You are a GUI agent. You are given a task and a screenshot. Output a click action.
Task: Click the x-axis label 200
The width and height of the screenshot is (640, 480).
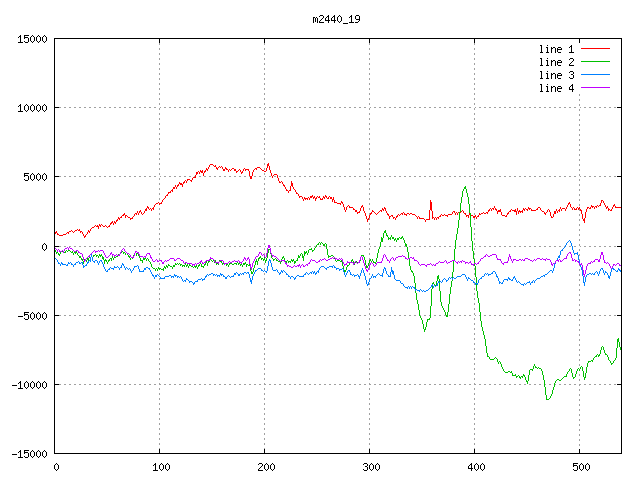[266, 467]
